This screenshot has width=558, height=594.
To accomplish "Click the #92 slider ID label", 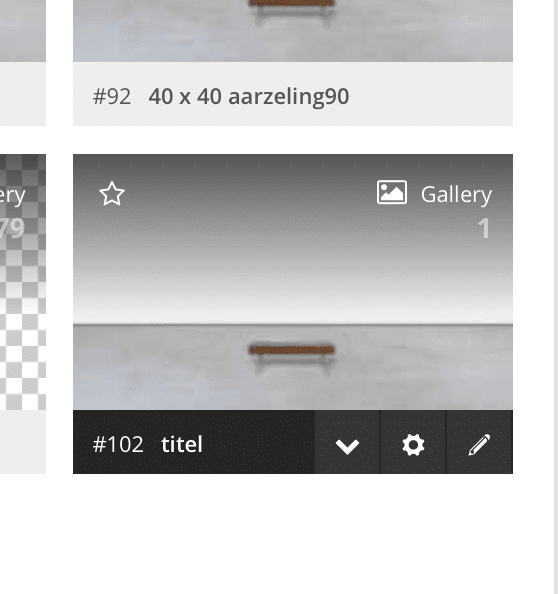I will (112, 96).
